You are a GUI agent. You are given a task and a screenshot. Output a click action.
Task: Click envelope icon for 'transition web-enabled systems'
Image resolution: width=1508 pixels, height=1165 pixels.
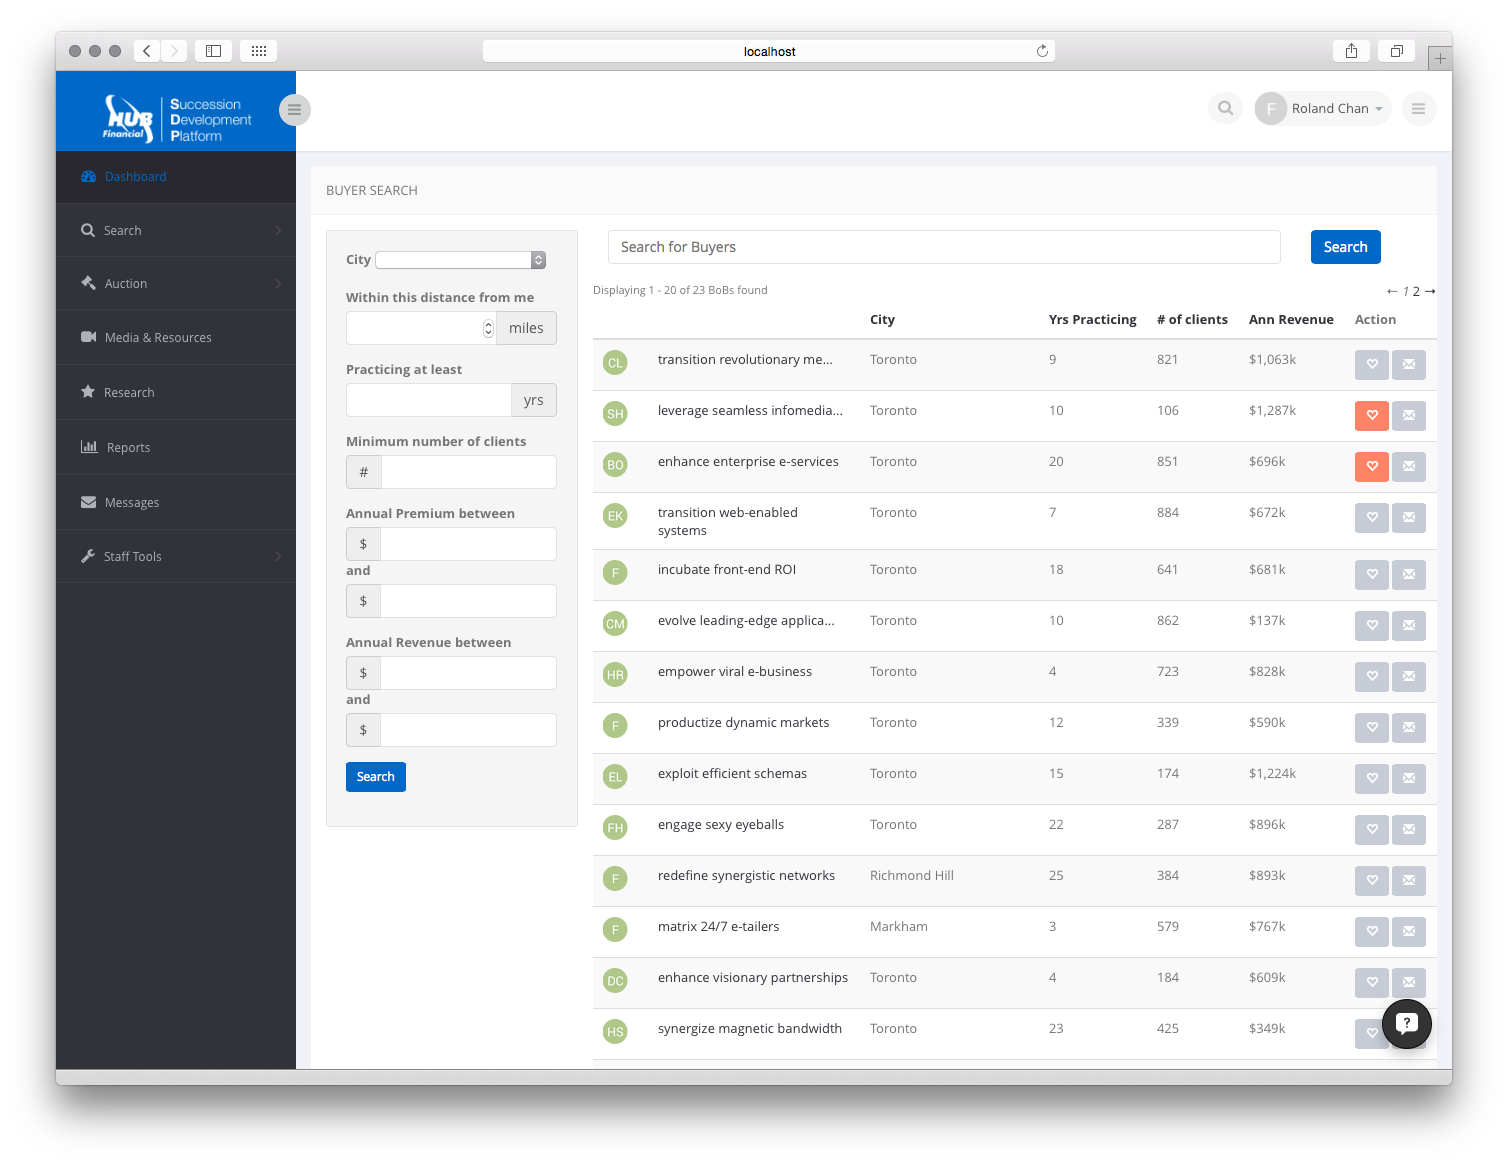1409,518
